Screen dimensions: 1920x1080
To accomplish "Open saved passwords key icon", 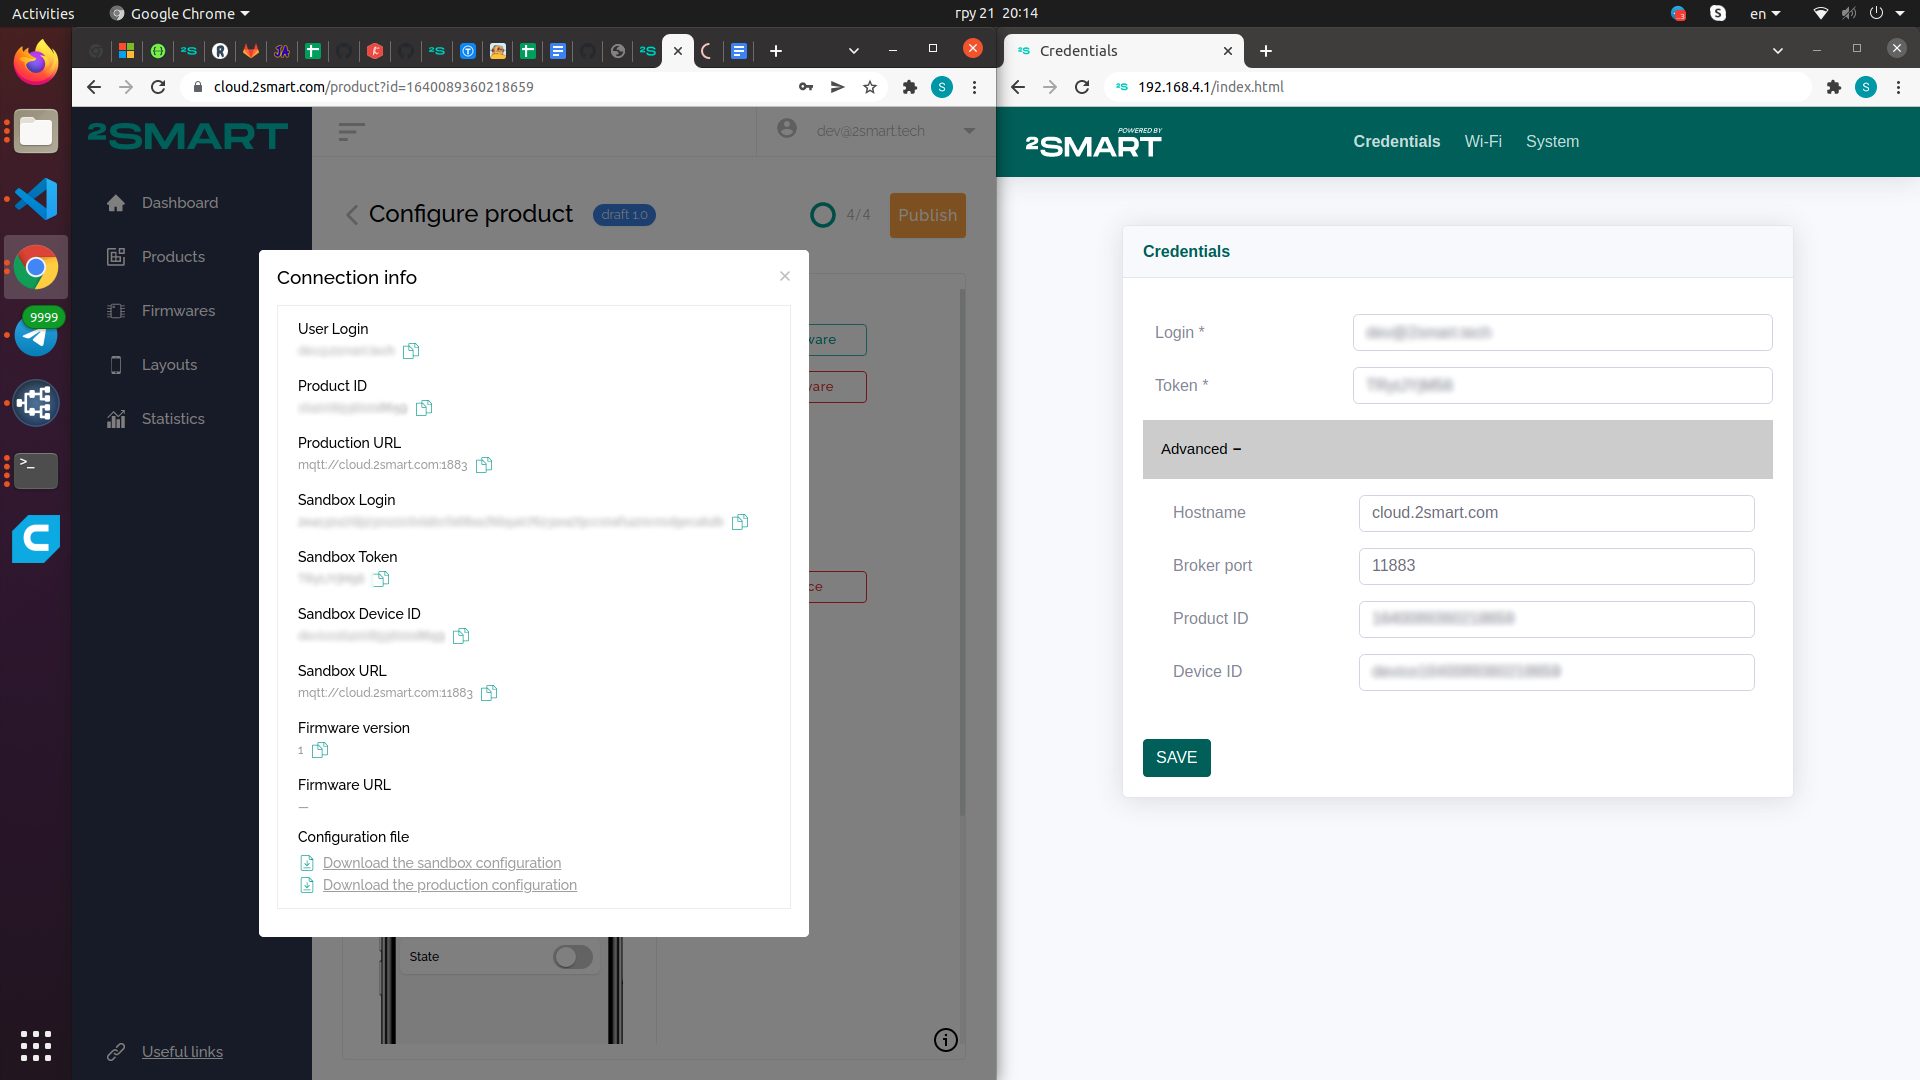I will (806, 87).
